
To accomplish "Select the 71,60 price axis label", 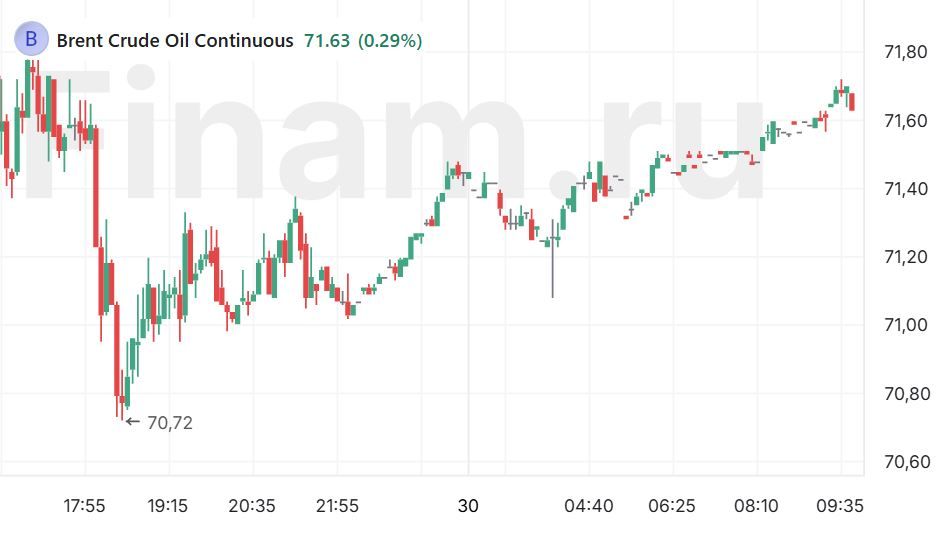I will tap(907, 121).
